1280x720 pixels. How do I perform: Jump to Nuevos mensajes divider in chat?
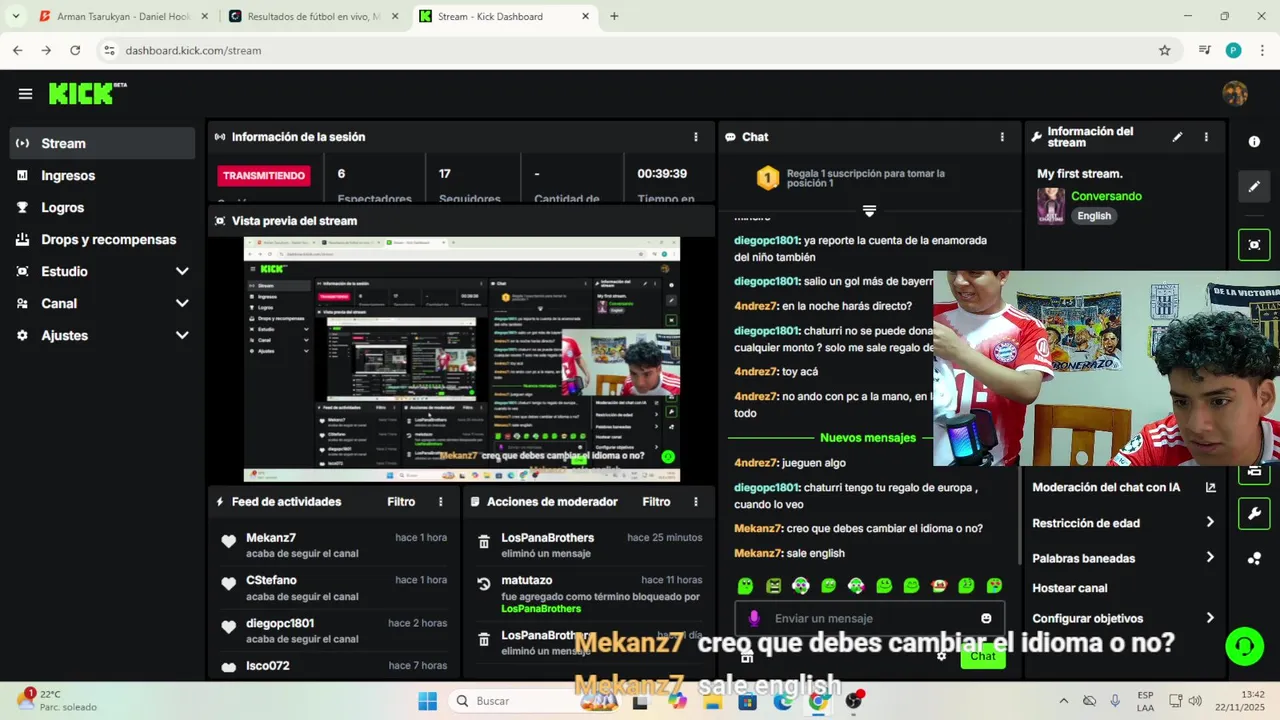point(868,438)
